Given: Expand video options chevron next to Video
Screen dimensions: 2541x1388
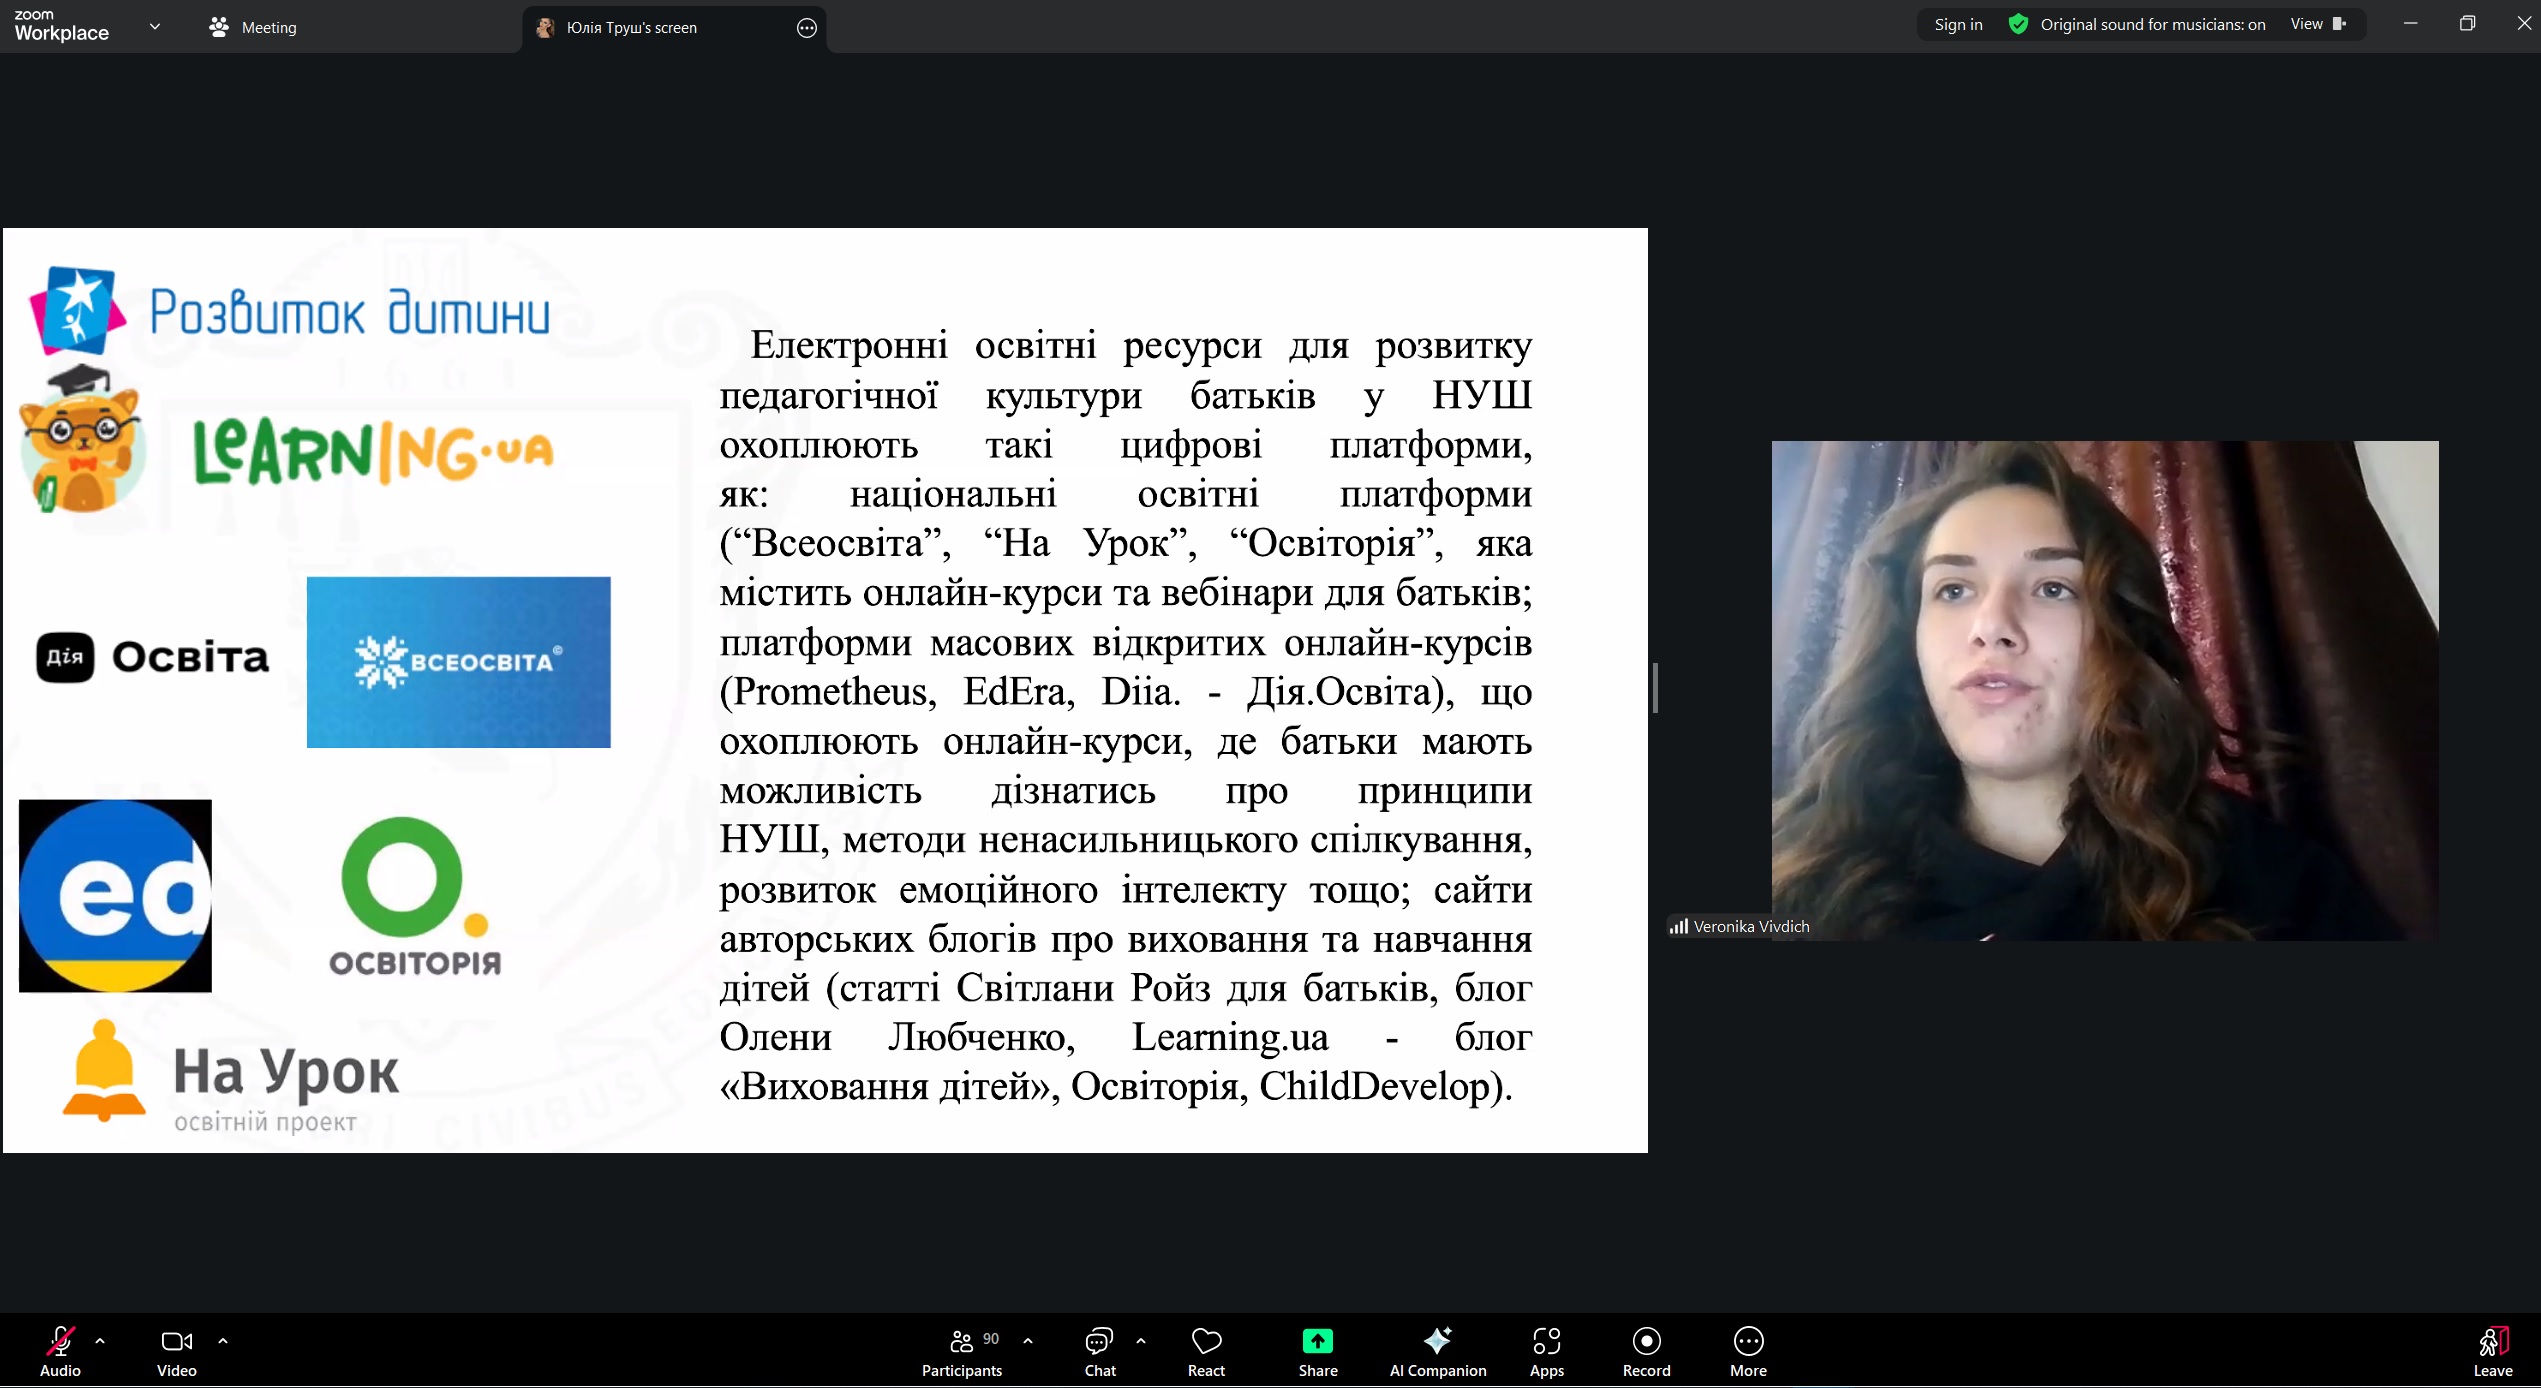Looking at the screenshot, I should click(223, 1341).
